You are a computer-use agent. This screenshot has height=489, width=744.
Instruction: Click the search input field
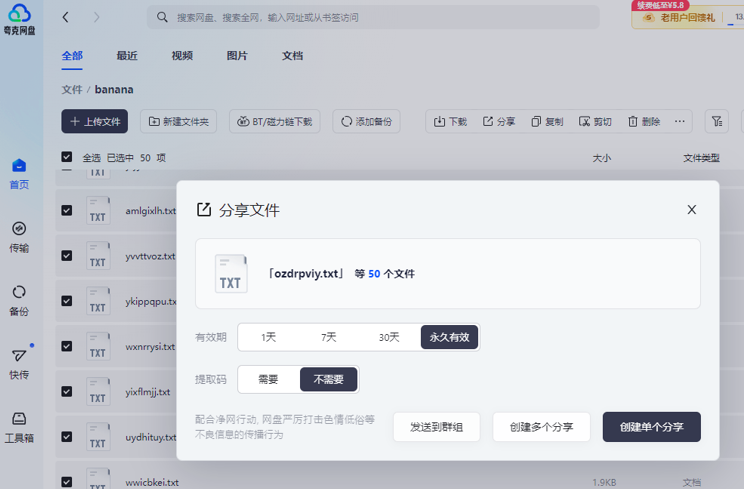tap(373, 18)
